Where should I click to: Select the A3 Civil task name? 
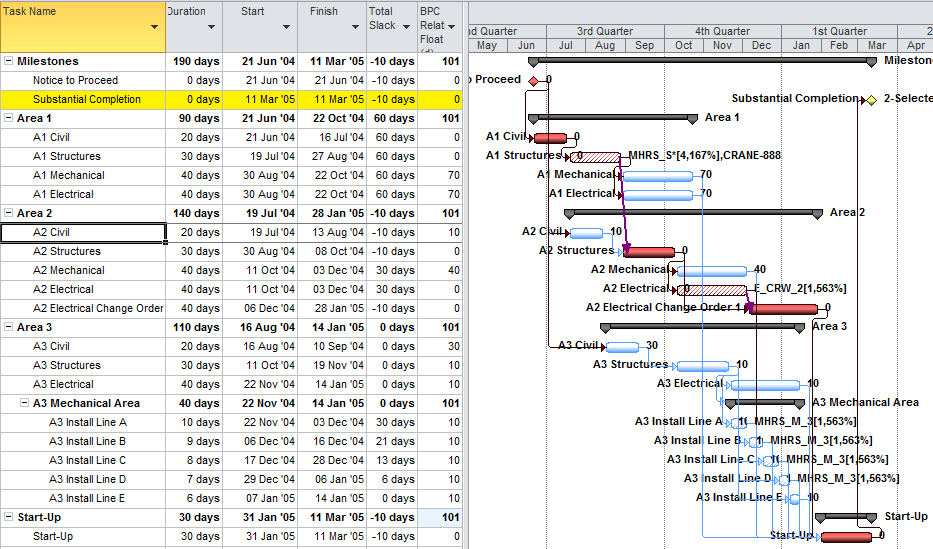click(x=51, y=347)
